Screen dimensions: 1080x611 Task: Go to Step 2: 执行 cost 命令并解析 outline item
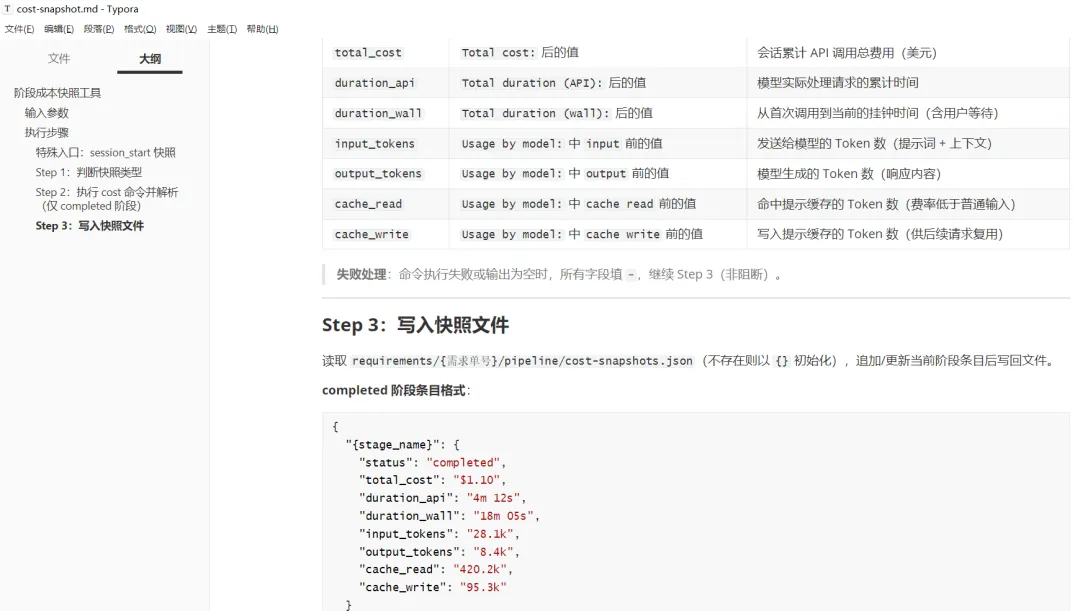click(x=107, y=198)
